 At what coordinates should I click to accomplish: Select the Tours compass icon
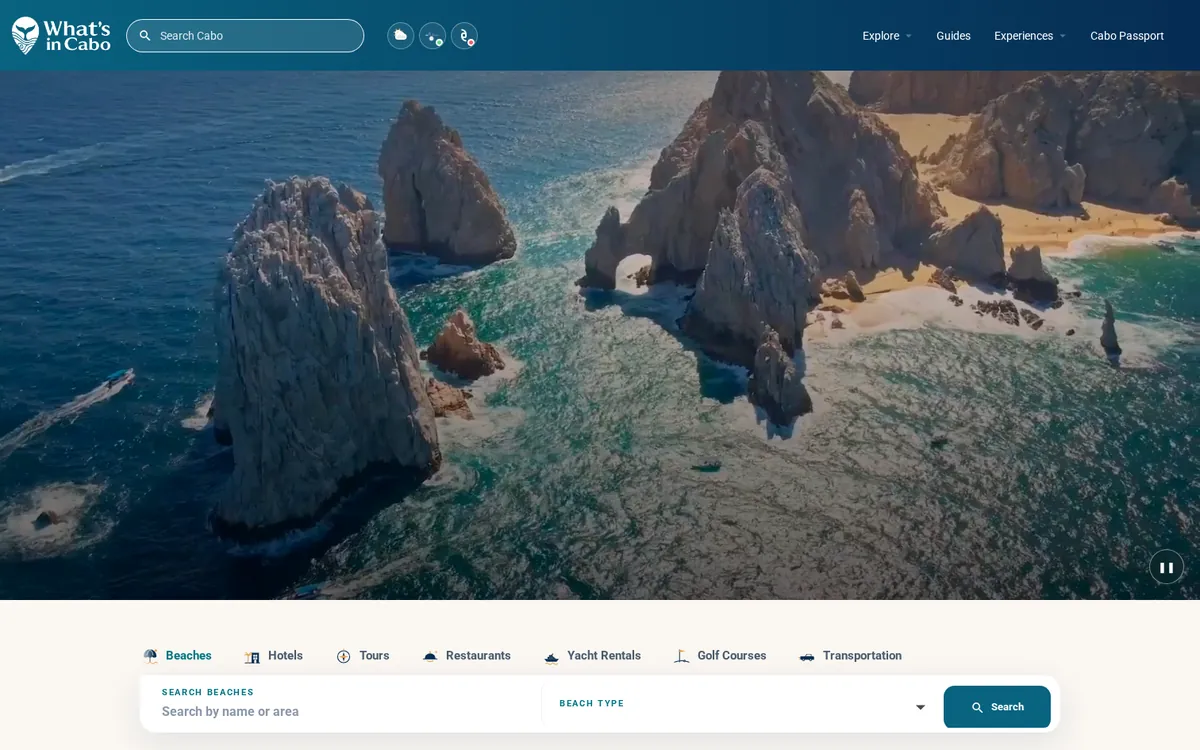tap(344, 657)
